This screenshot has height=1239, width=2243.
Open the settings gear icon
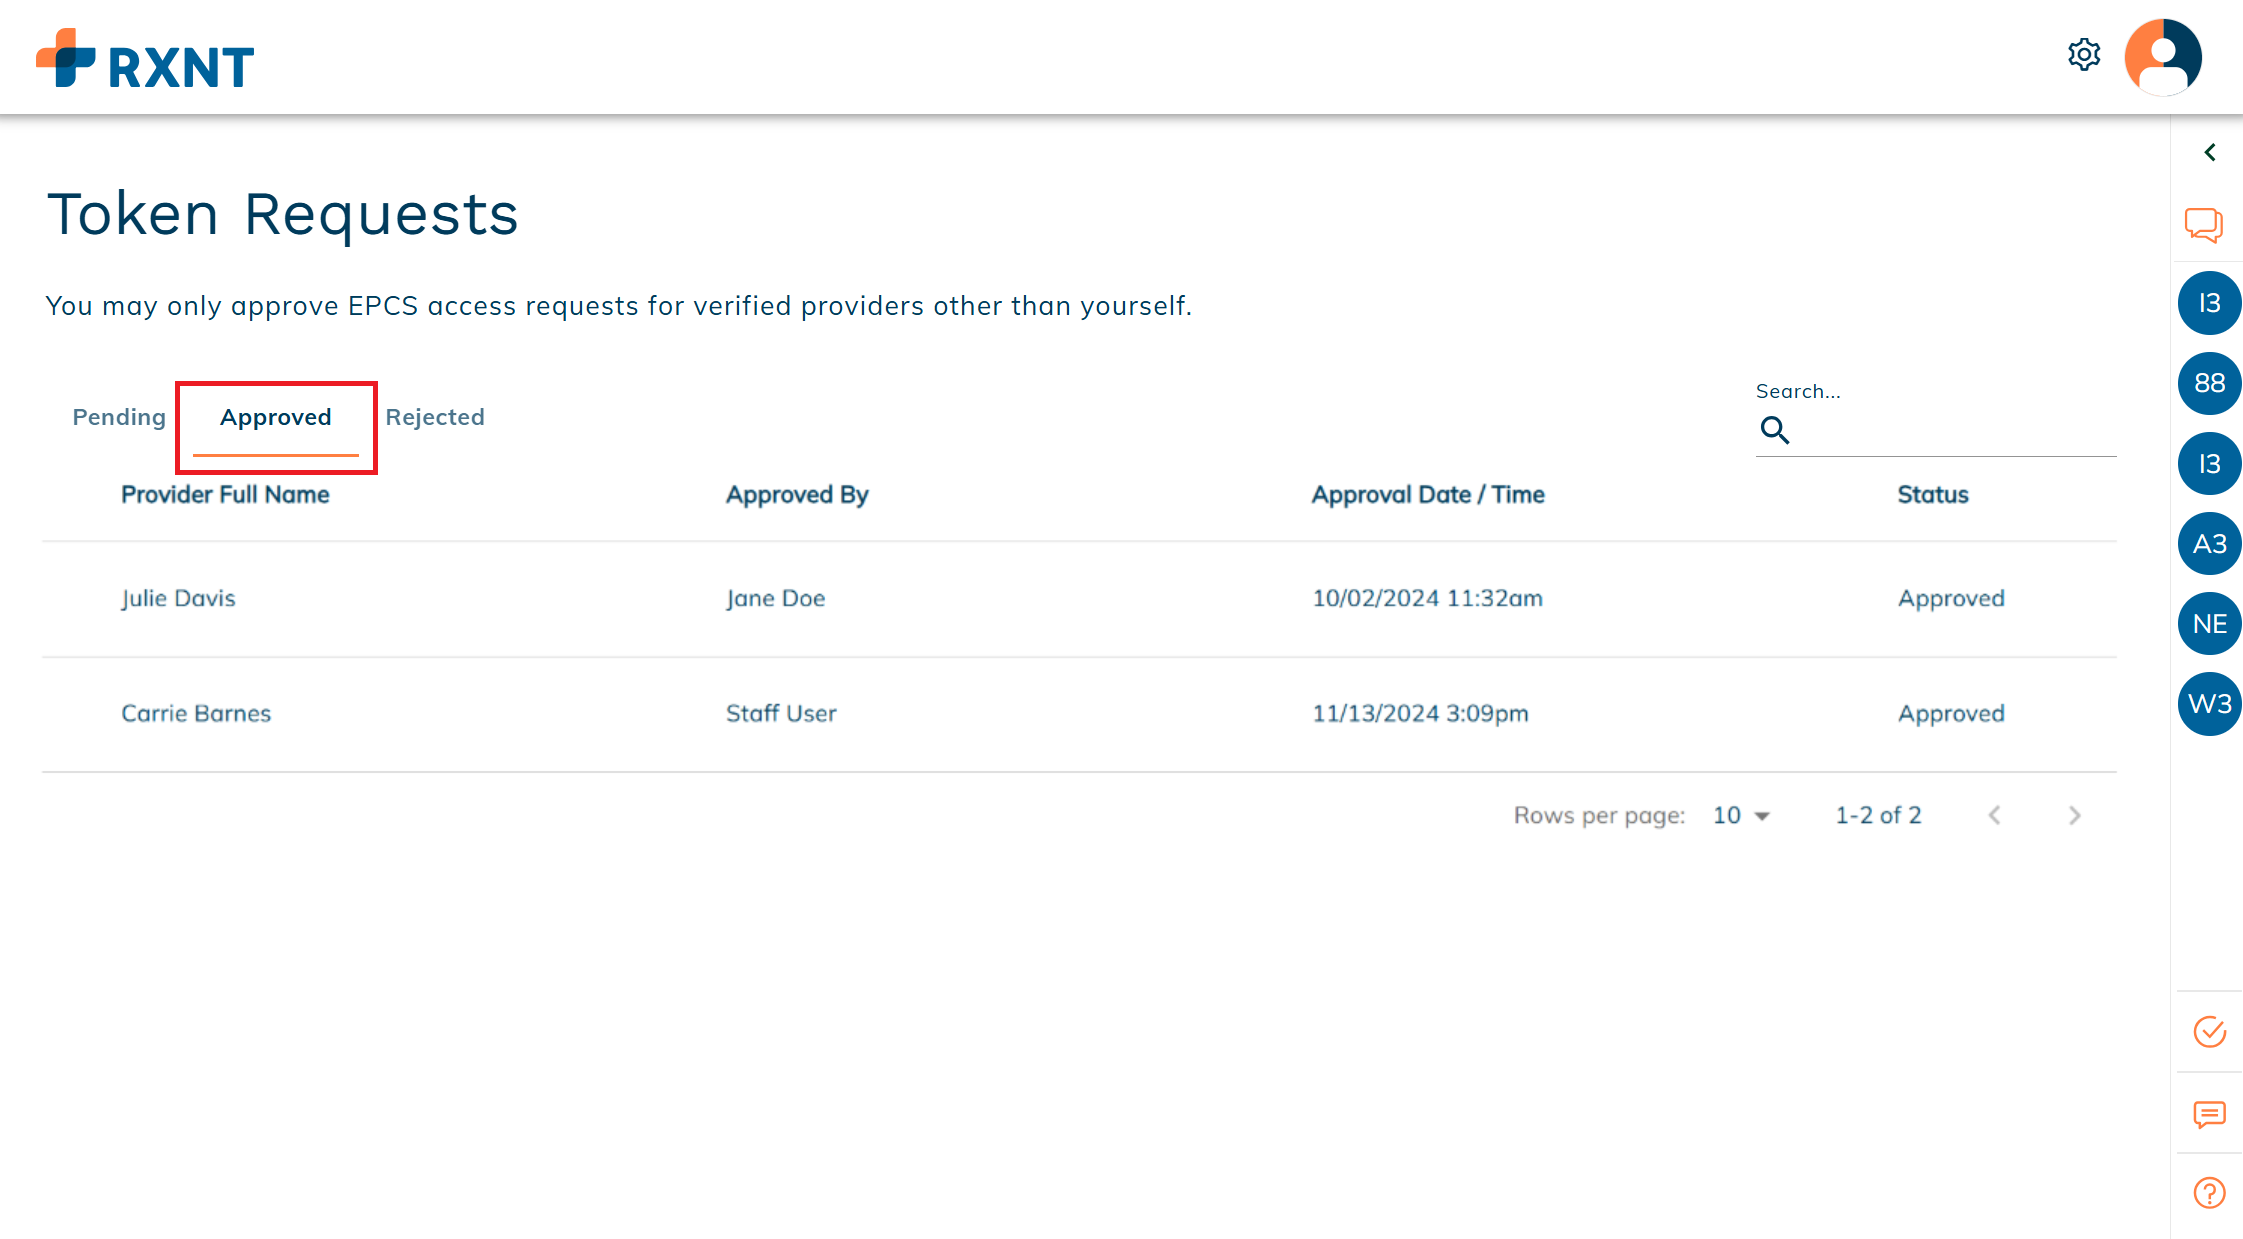click(2084, 55)
